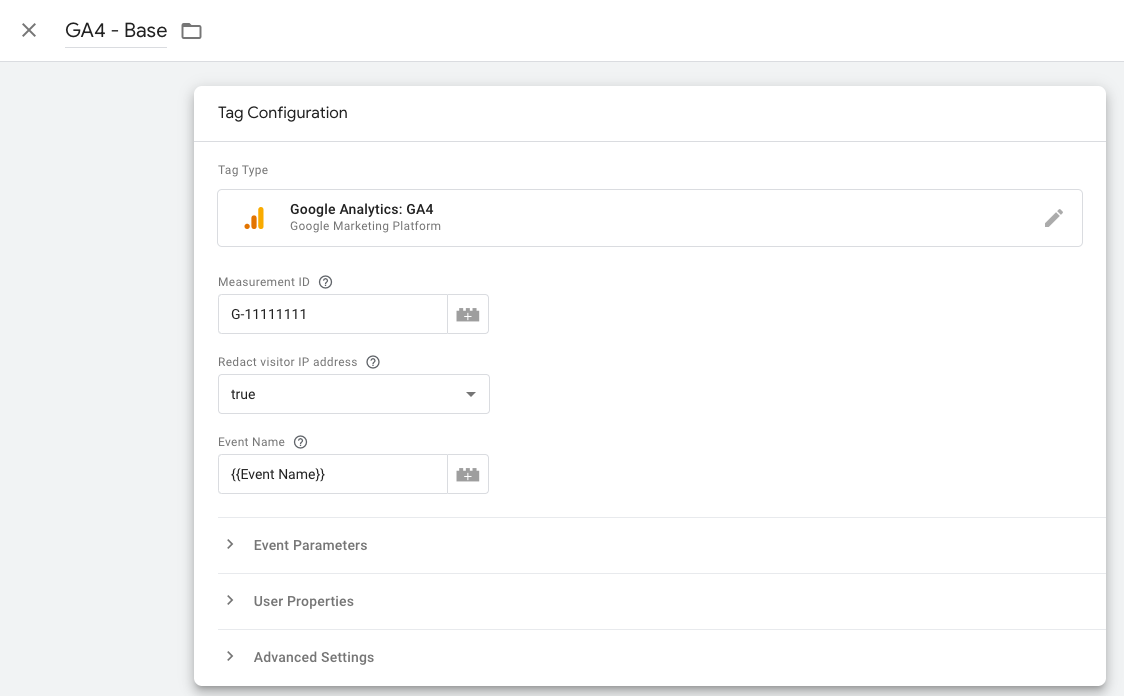This screenshot has height=696, width=1124.
Task: Click the Measurement ID input field
Action: coord(333,314)
